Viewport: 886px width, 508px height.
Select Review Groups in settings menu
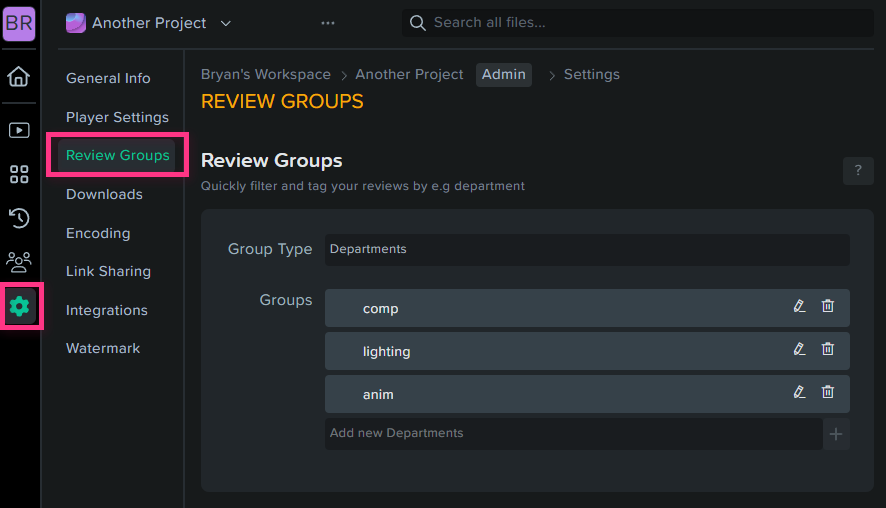117,155
